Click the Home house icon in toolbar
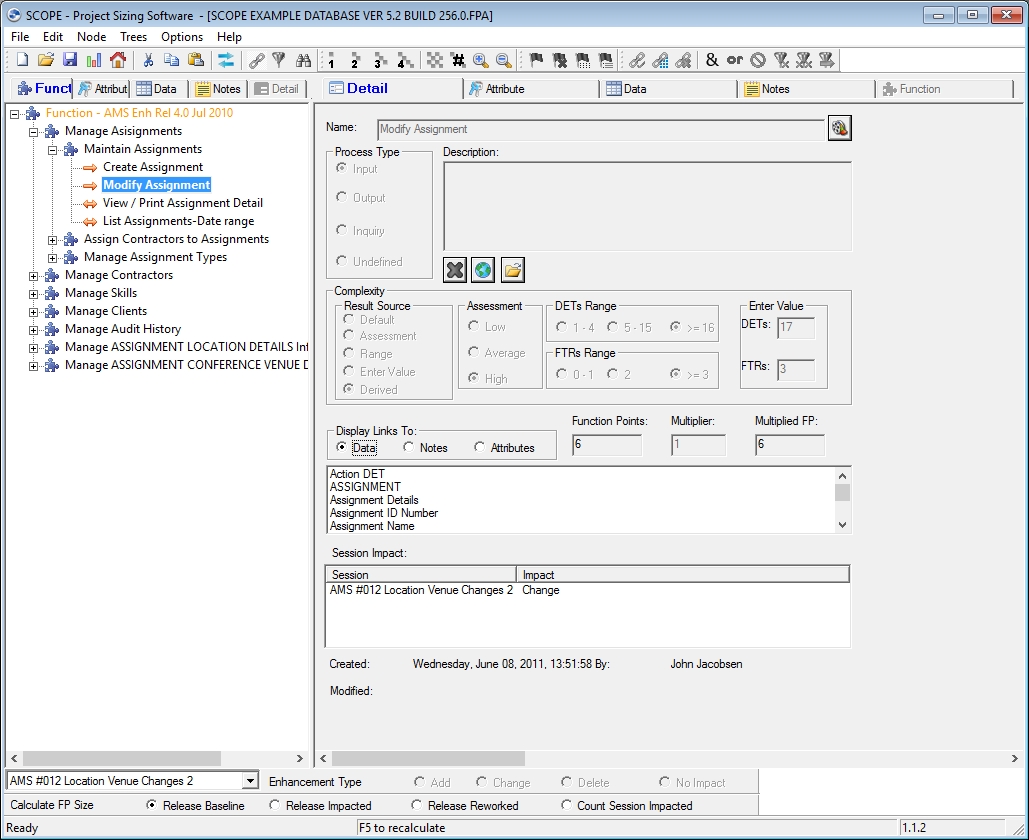Image resolution: width=1029 pixels, height=840 pixels. coord(118,60)
